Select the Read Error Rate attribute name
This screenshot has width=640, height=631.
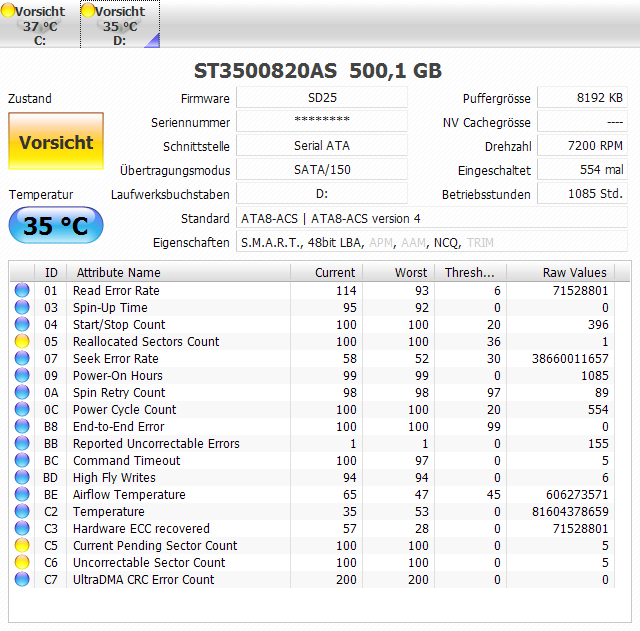[116, 291]
